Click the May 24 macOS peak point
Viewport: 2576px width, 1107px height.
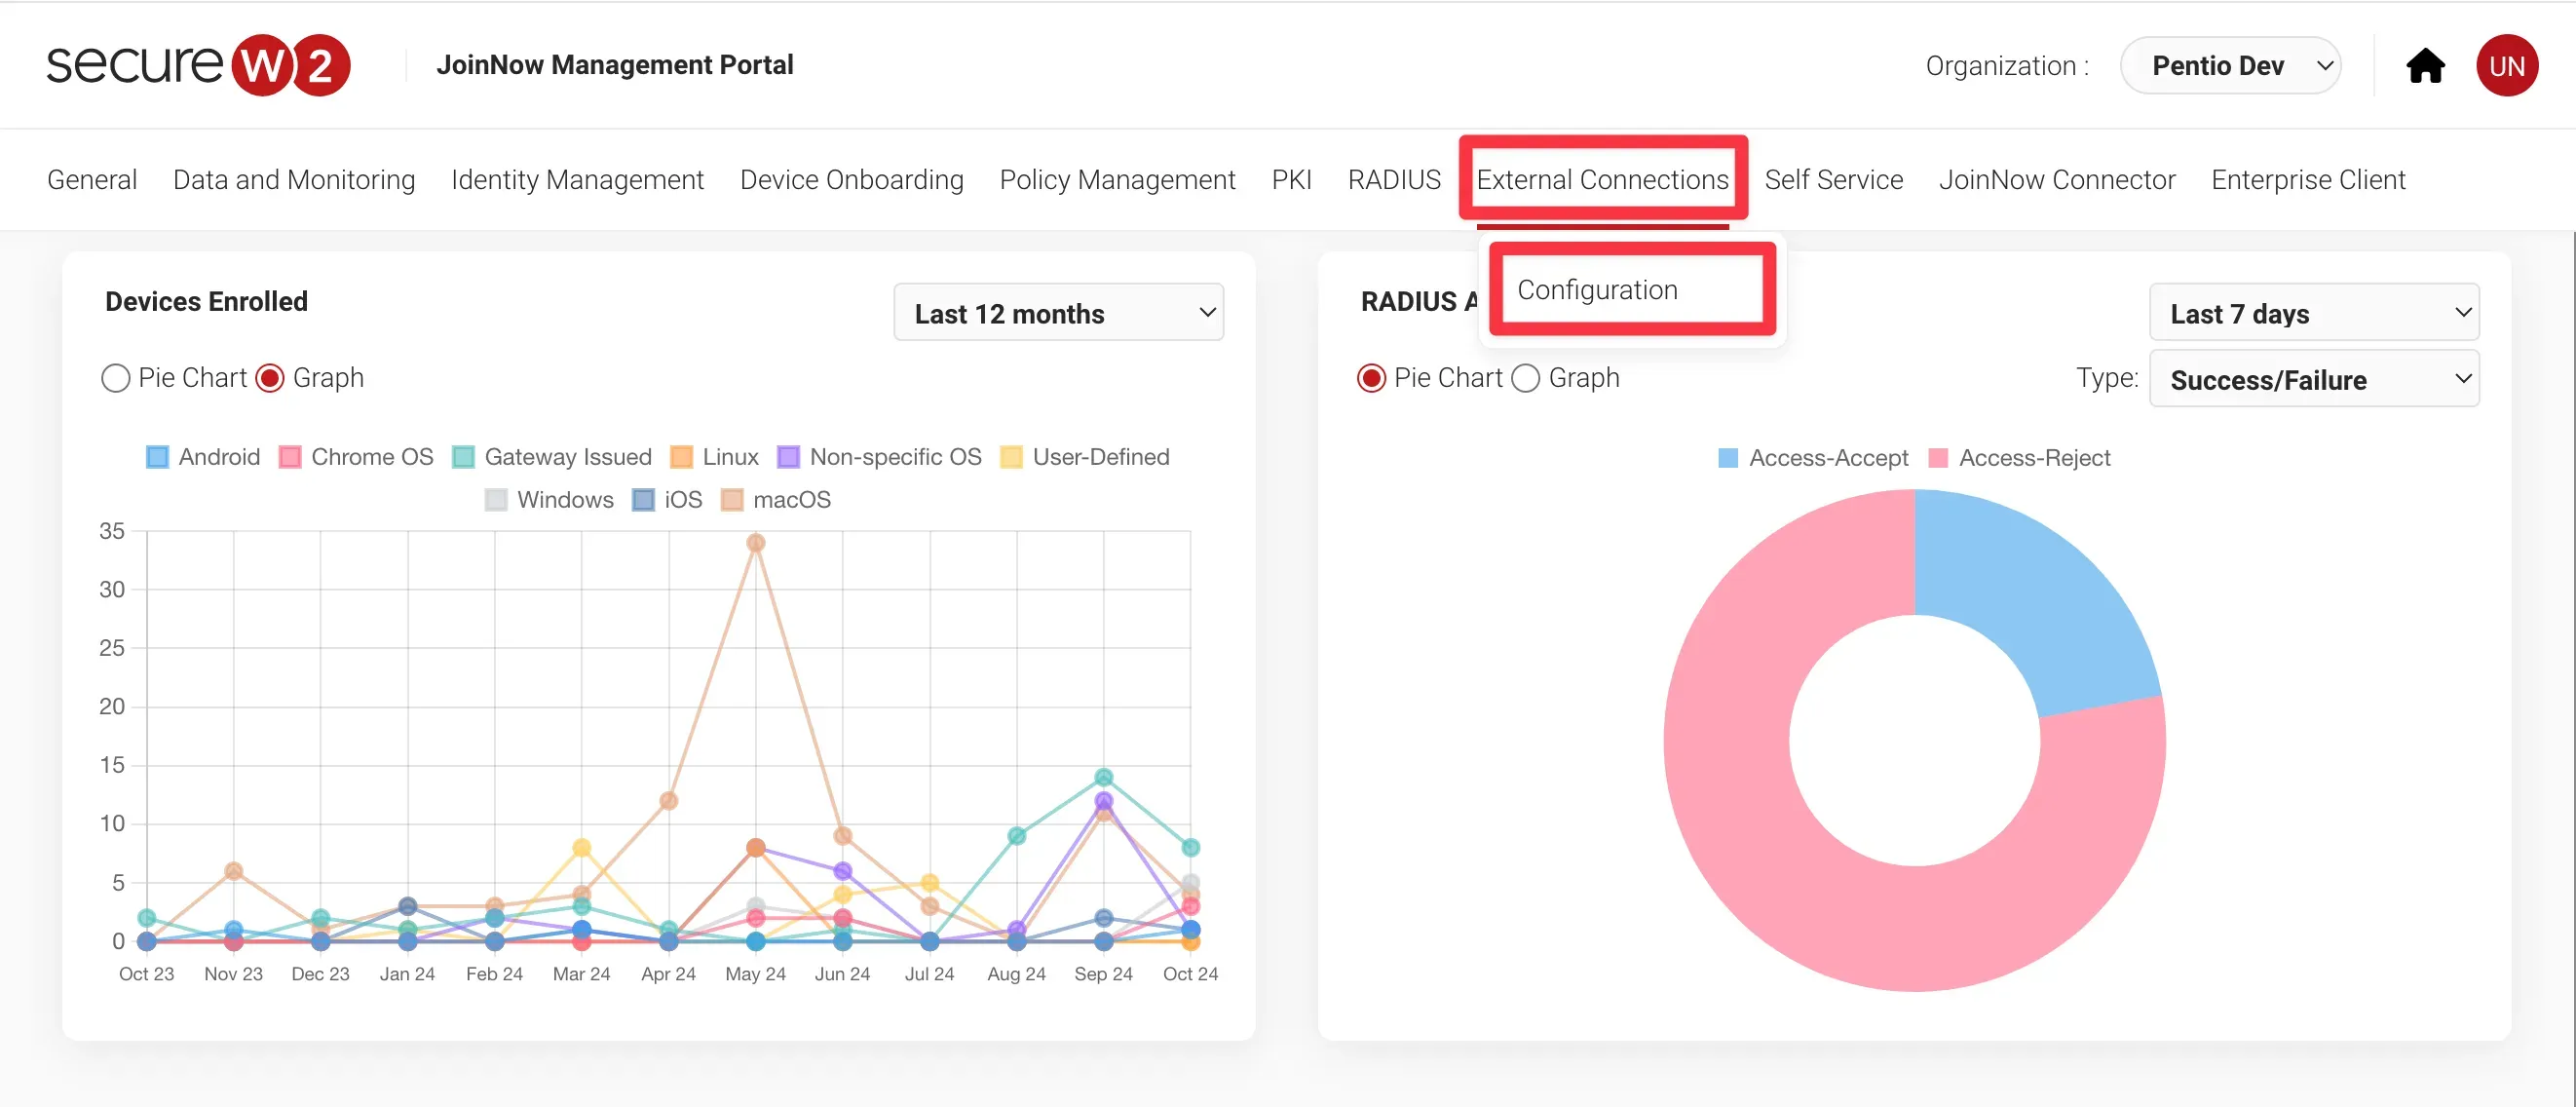pyautogui.click(x=756, y=543)
